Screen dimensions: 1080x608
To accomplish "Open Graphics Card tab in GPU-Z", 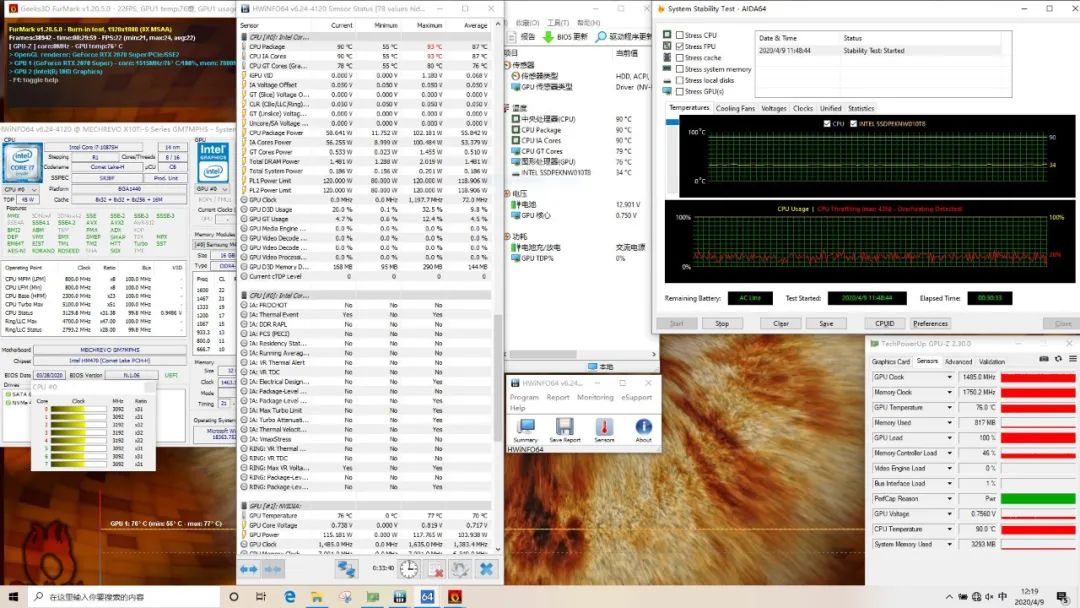I will tap(891, 361).
